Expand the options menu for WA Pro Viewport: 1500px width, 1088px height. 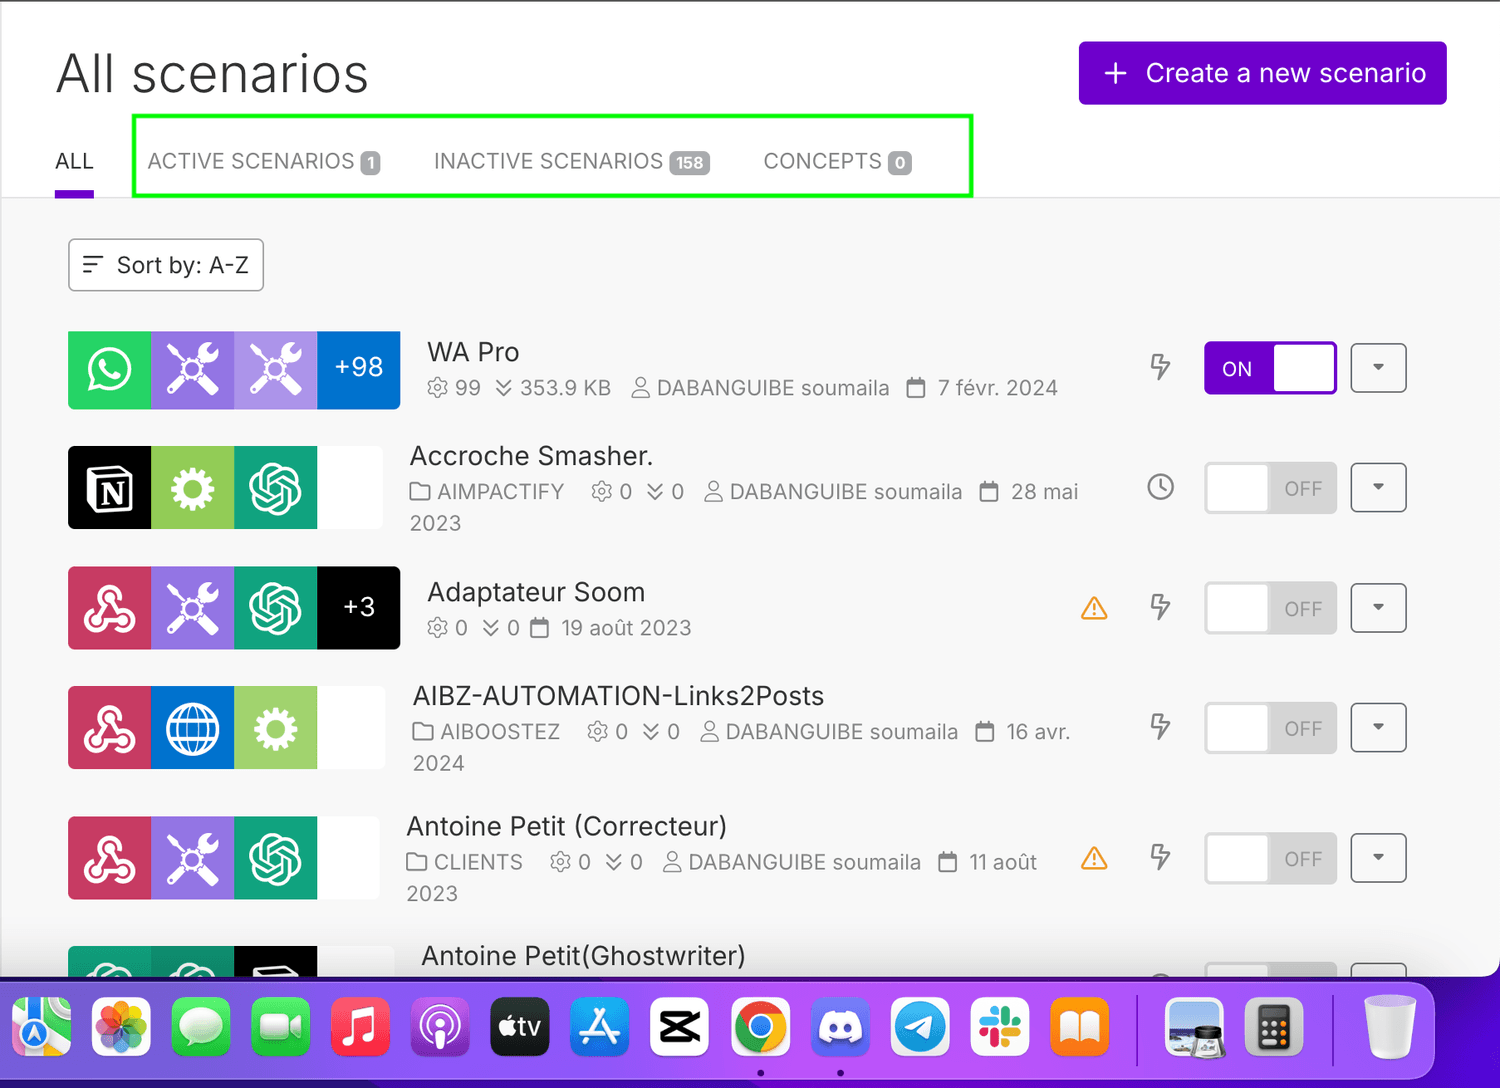(x=1378, y=368)
